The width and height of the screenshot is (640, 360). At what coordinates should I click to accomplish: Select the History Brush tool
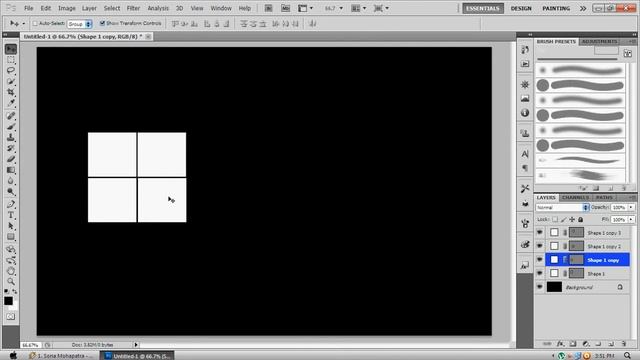tap(11, 148)
